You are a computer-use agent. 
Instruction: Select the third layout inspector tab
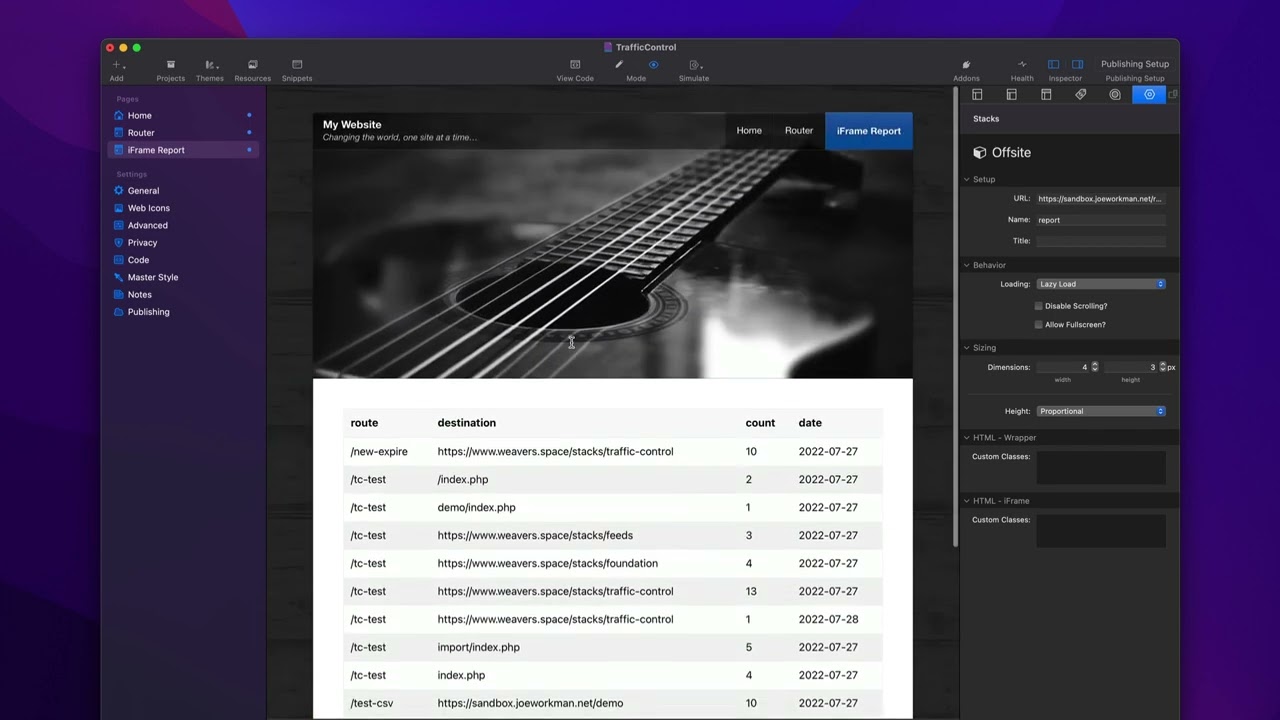click(x=1046, y=94)
